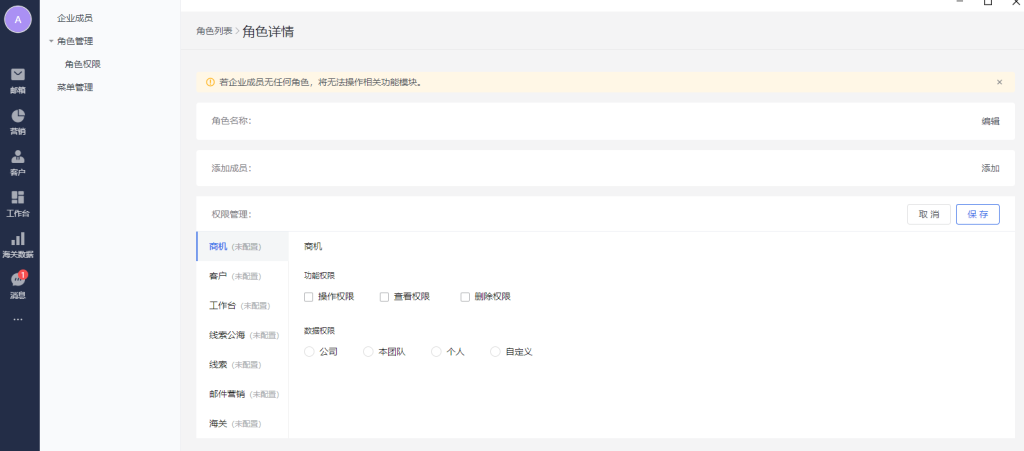Open 菜单管理 in left navigation

75,87
